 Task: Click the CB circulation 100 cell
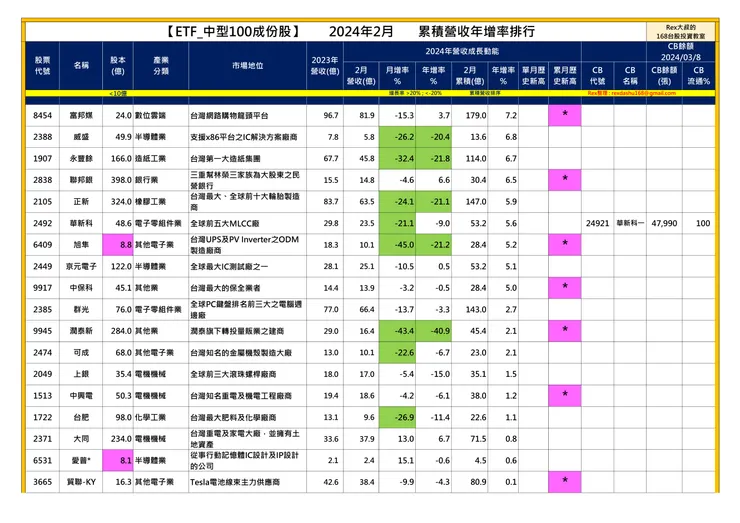pyautogui.click(x=698, y=223)
